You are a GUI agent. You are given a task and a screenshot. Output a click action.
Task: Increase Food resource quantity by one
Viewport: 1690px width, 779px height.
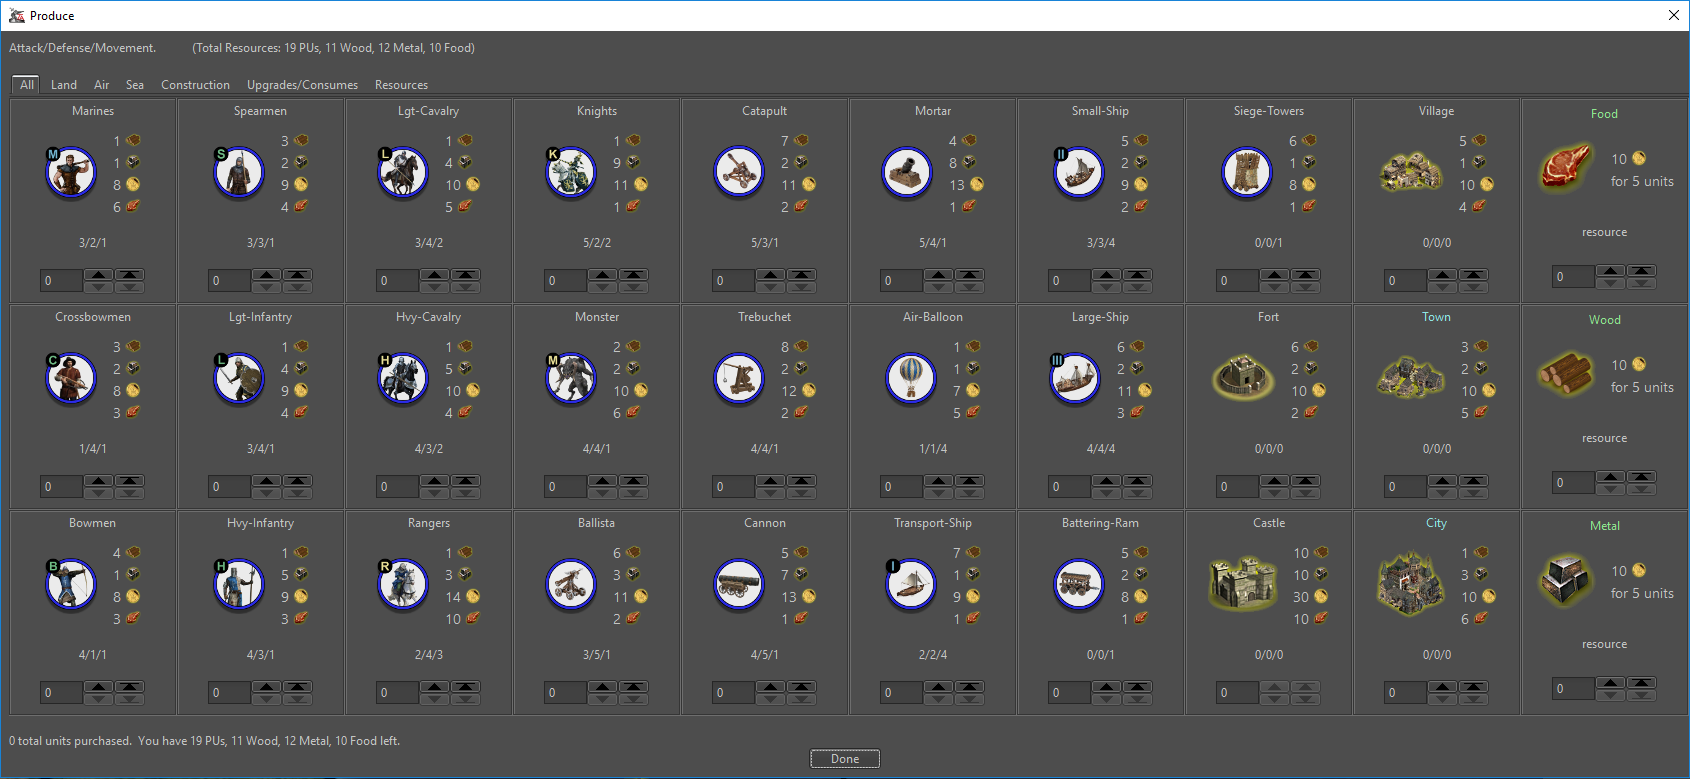(1610, 271)
